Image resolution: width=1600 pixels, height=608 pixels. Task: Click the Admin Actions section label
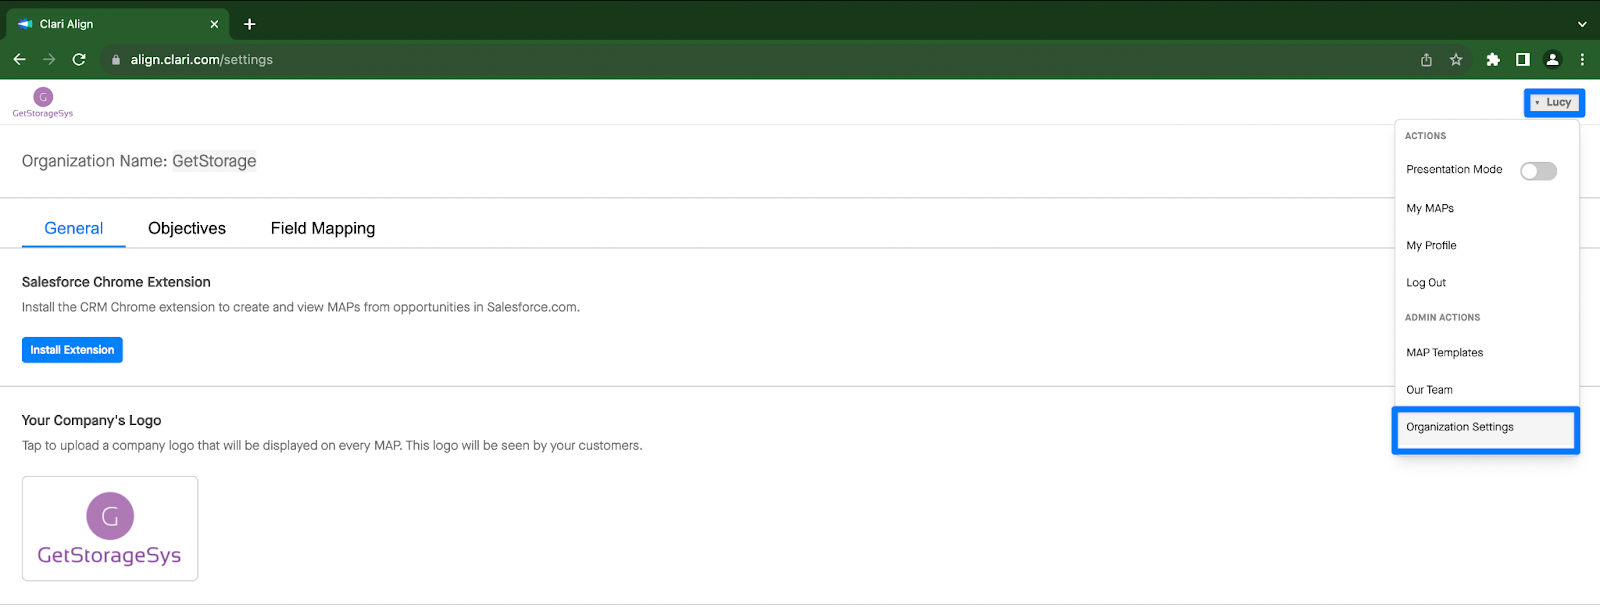[x=1442, y=318]
